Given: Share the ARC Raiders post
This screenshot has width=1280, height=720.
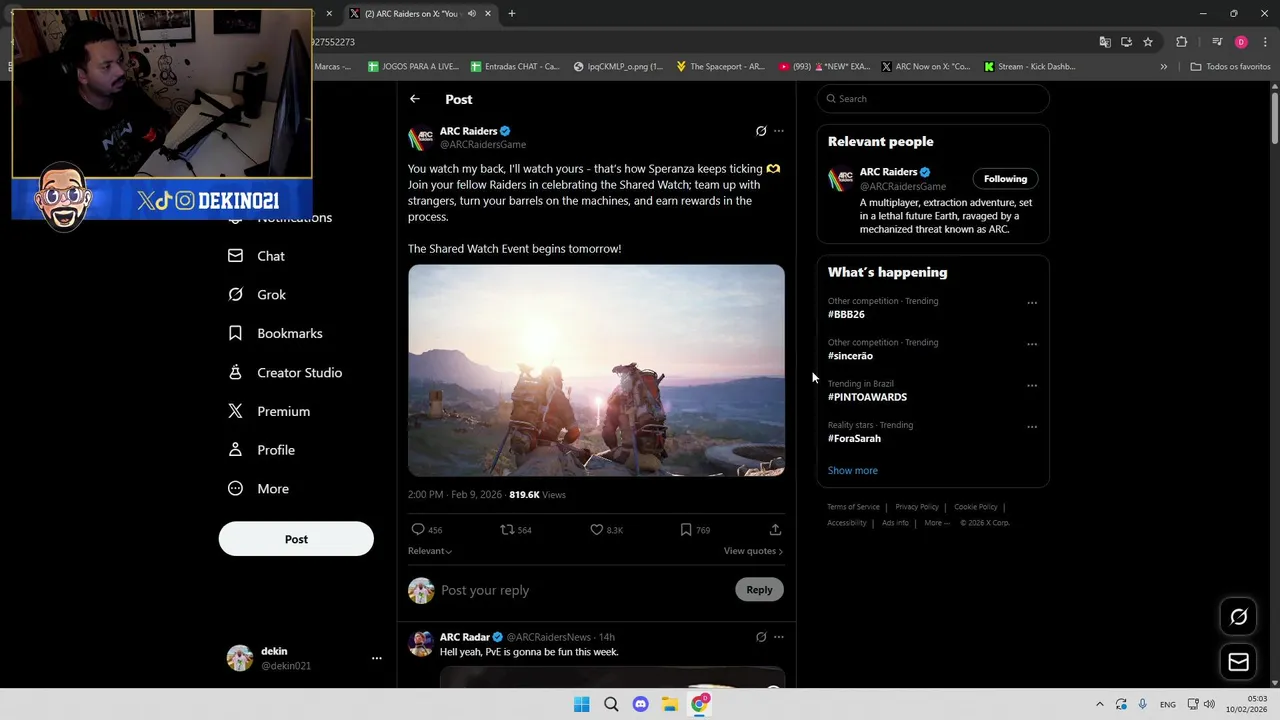Looking at the screenshot, I should pyautogui.click(x=775, y=530).
